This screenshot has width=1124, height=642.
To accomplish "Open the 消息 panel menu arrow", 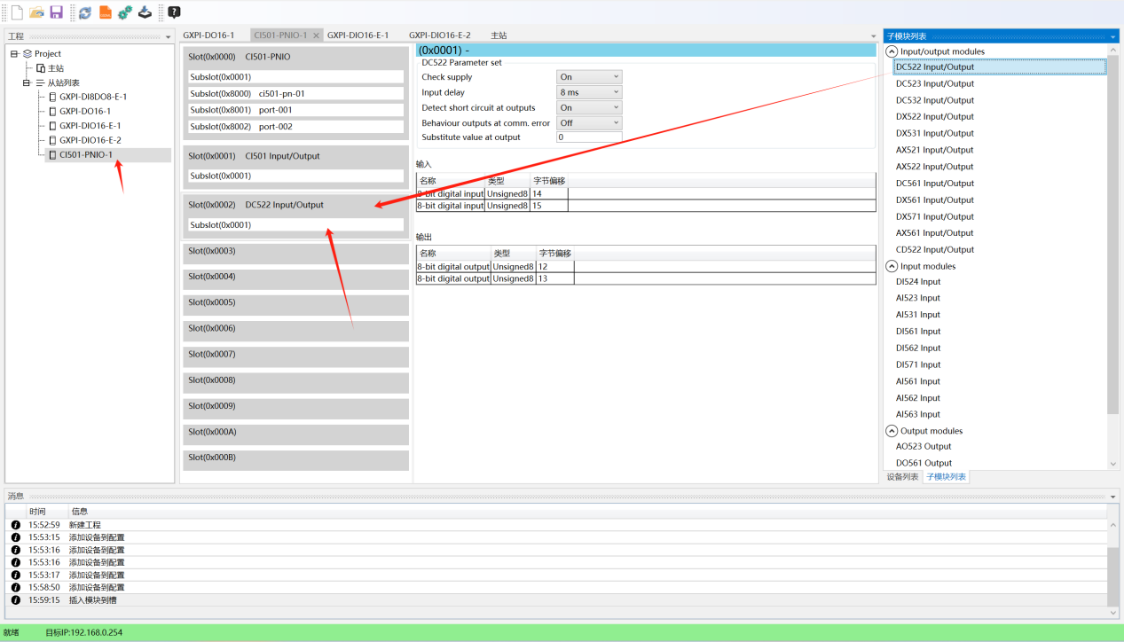I will point(1113,497).
